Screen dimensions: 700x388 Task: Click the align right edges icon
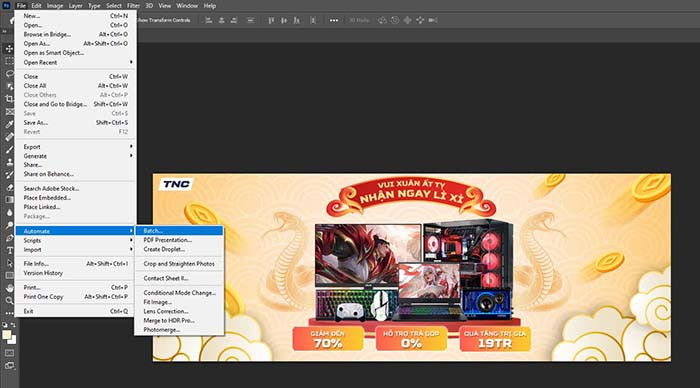point(234,20)
